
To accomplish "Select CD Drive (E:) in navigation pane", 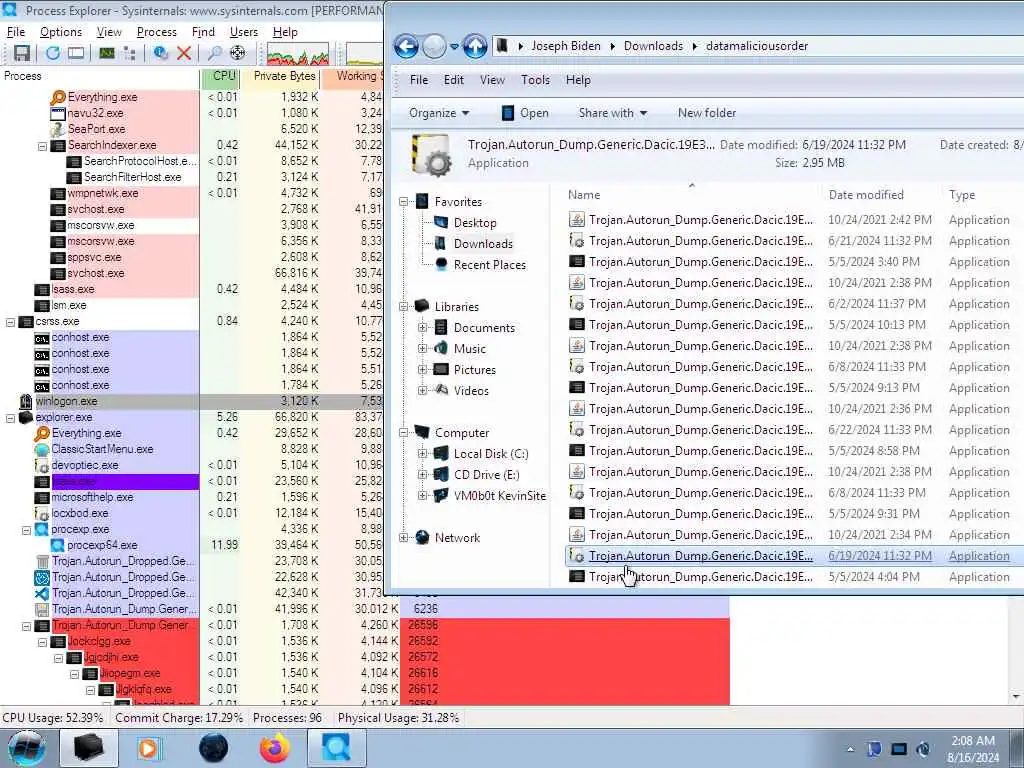I will point(487,474).
